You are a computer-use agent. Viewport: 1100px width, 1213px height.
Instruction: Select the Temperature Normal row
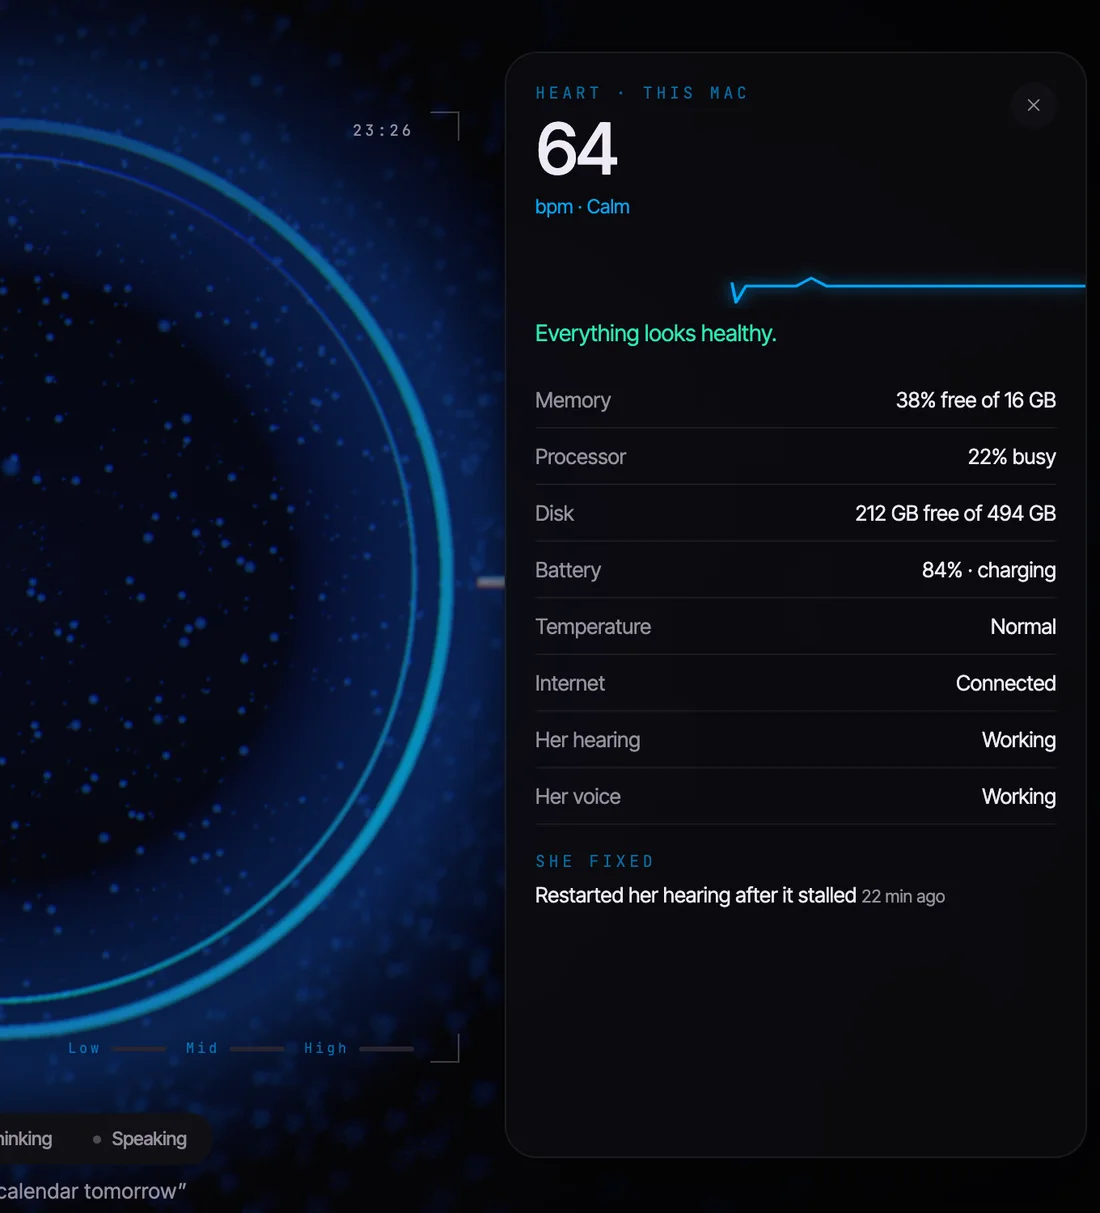tap(795, 627)
